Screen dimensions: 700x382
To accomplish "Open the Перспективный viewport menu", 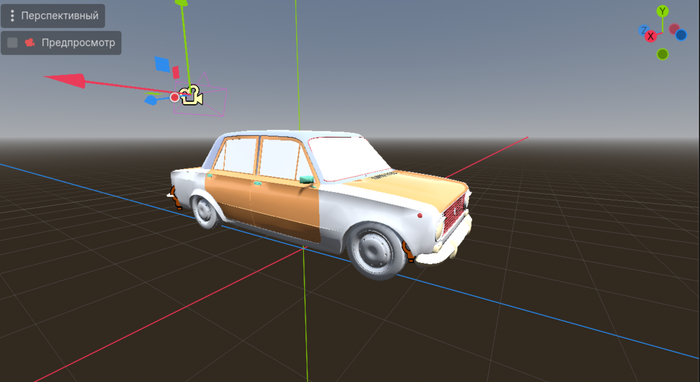I will click(x=53, y=16).
